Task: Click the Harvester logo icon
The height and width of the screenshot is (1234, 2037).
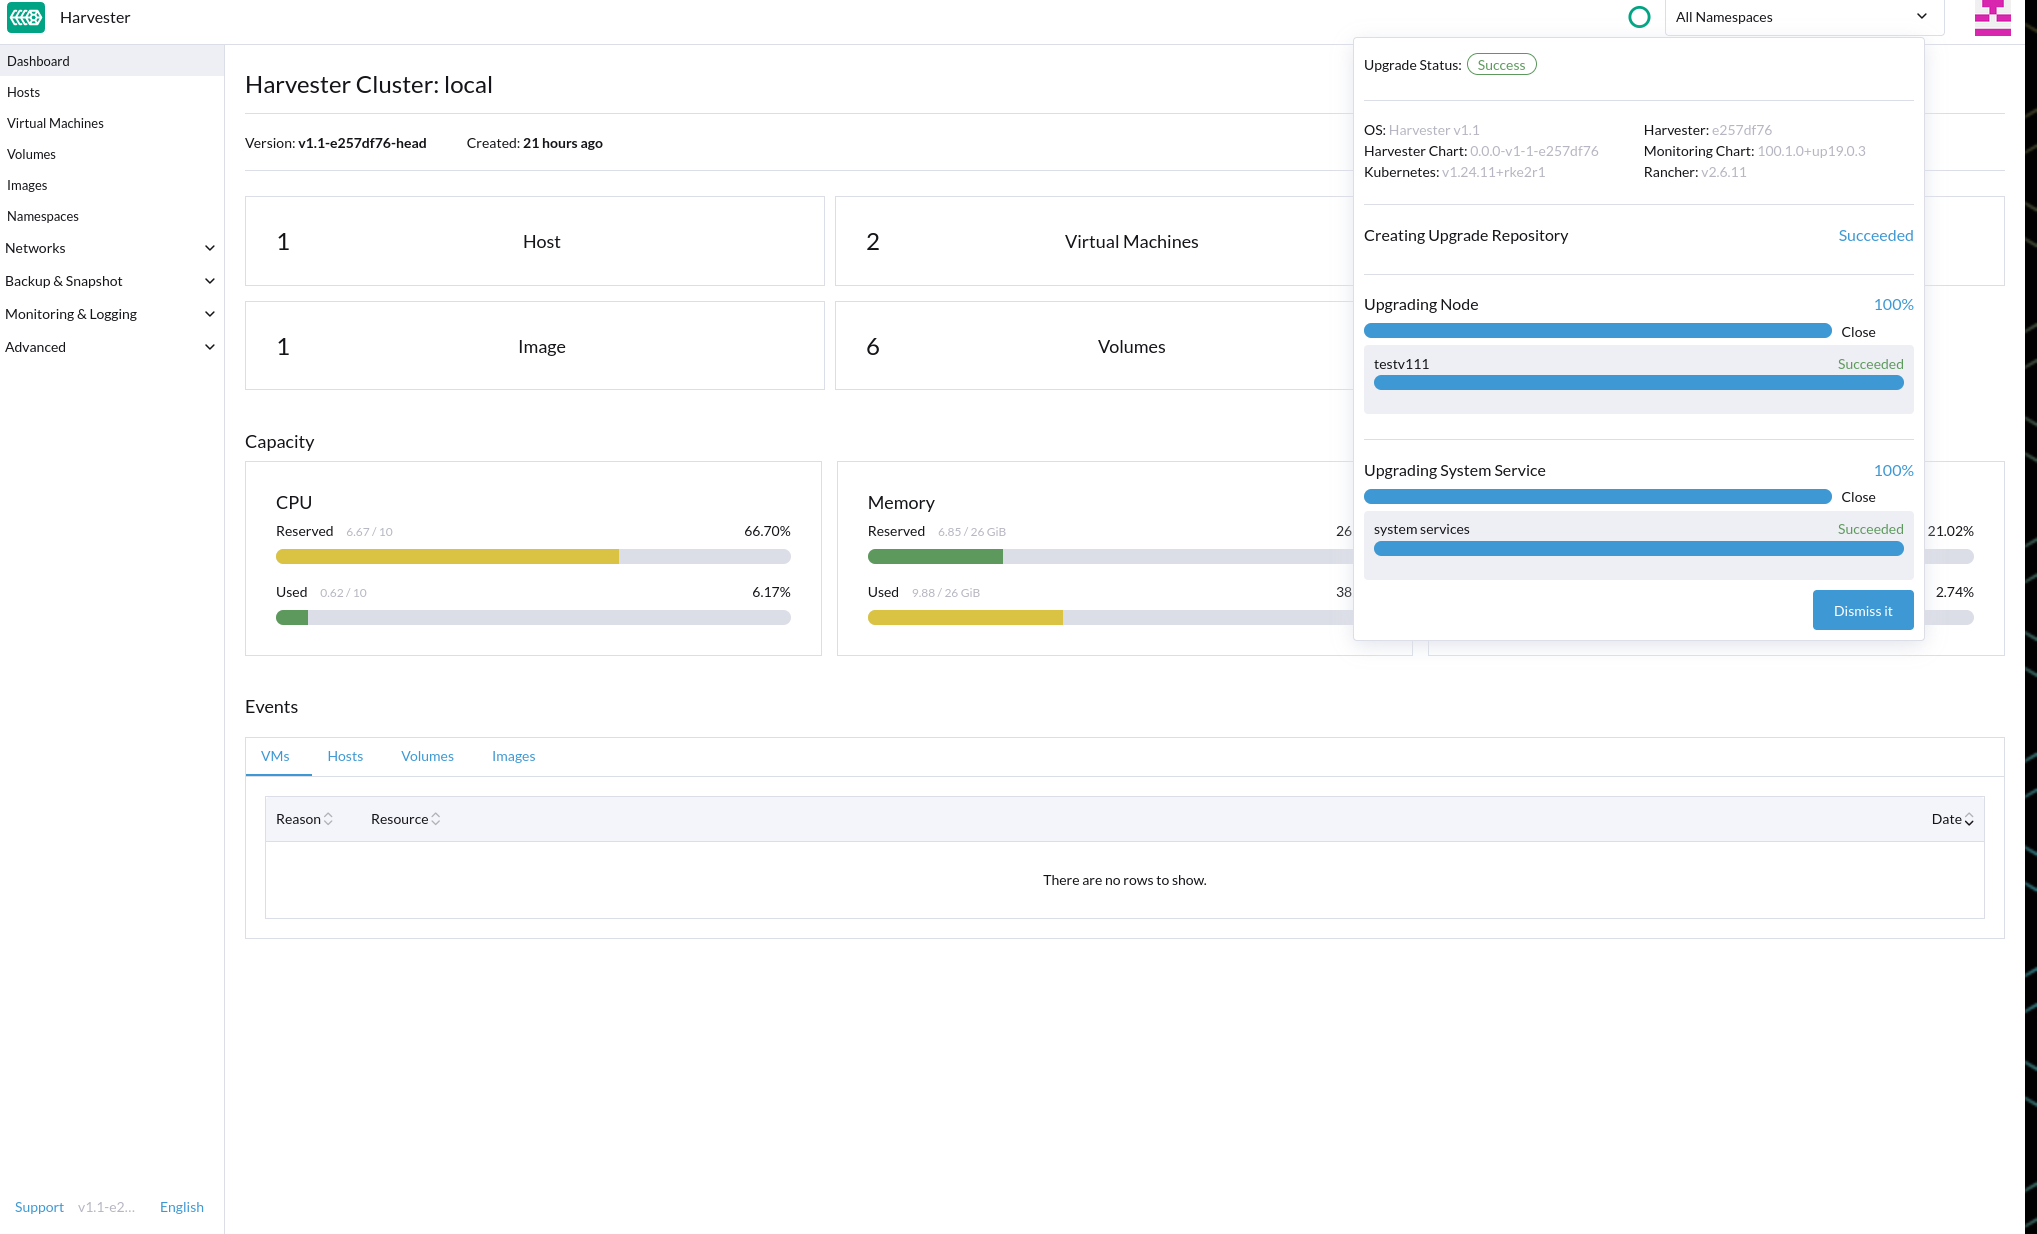Action: click(26, 17)
